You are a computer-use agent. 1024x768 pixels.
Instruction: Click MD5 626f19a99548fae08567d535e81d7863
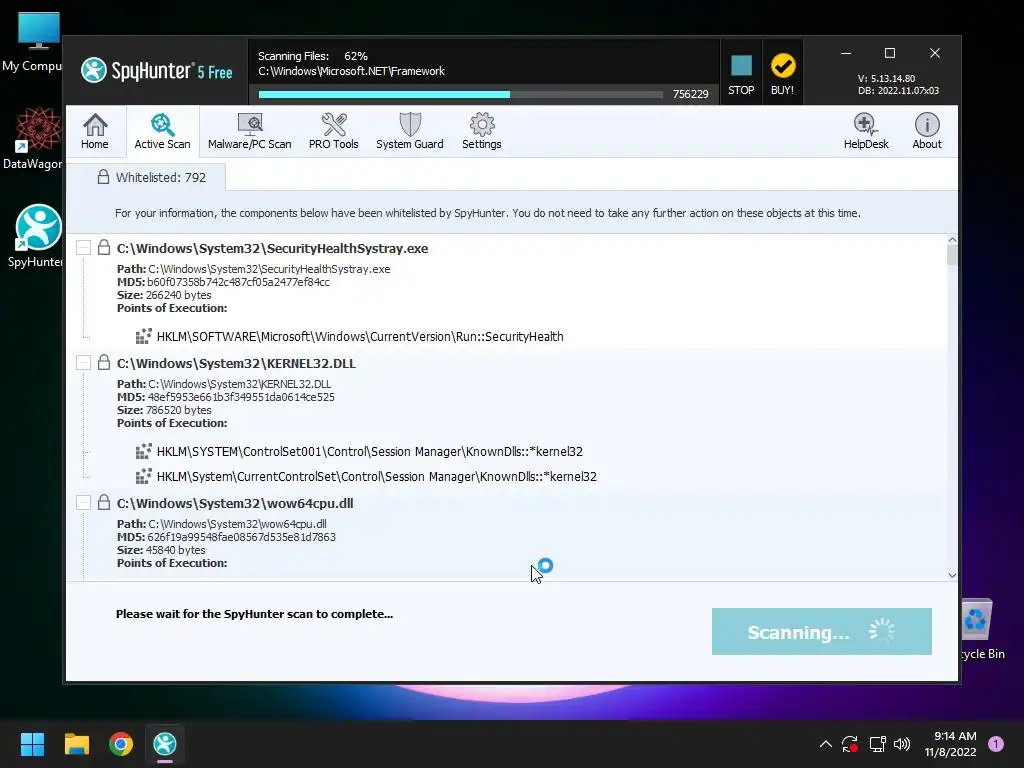coord(227,537)
